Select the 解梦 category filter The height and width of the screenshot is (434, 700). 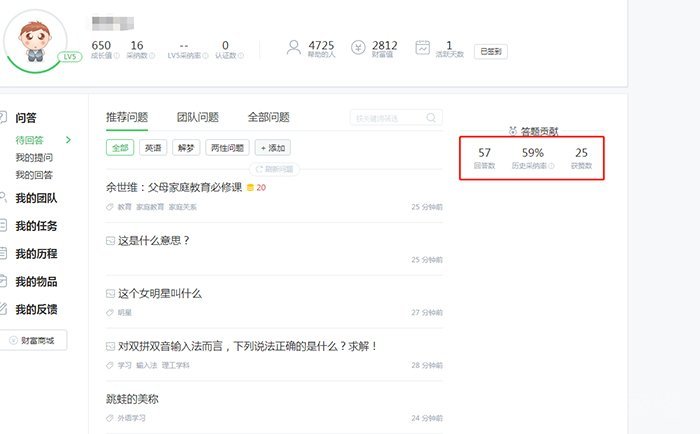coord(186,148)
